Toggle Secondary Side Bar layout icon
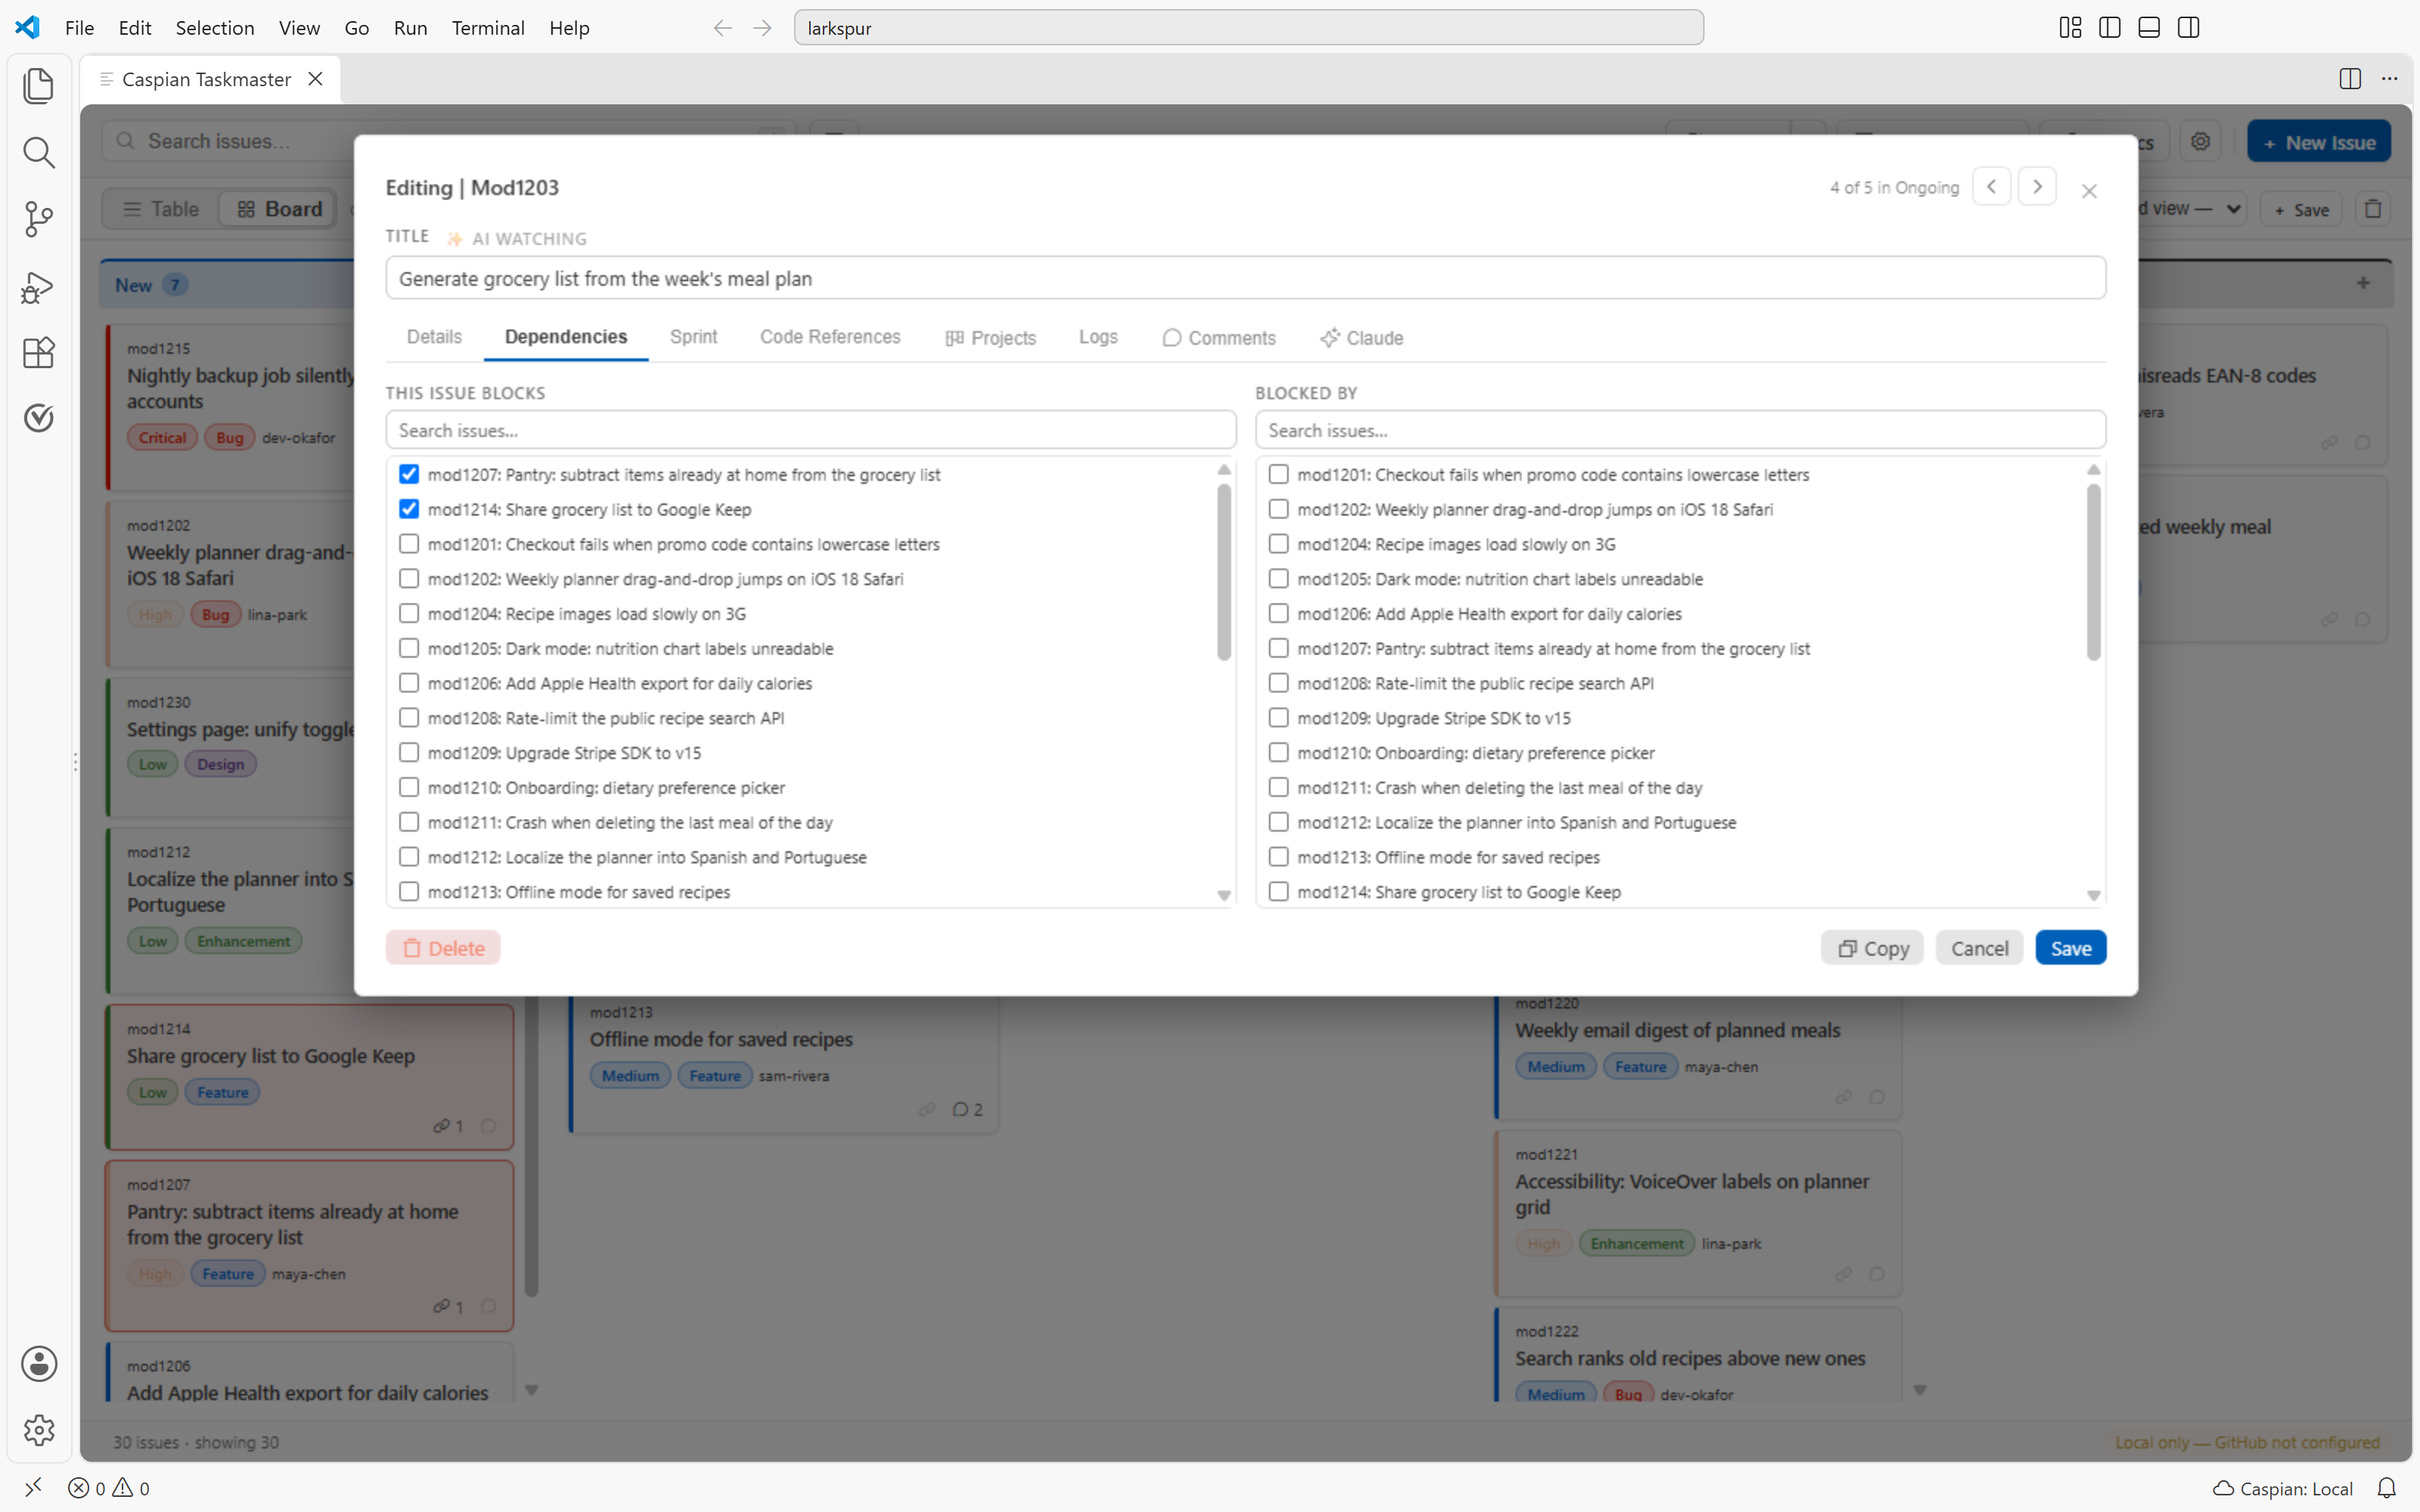The width and height of the screenshot is (2420, 1512). [x=2188, y=28]
